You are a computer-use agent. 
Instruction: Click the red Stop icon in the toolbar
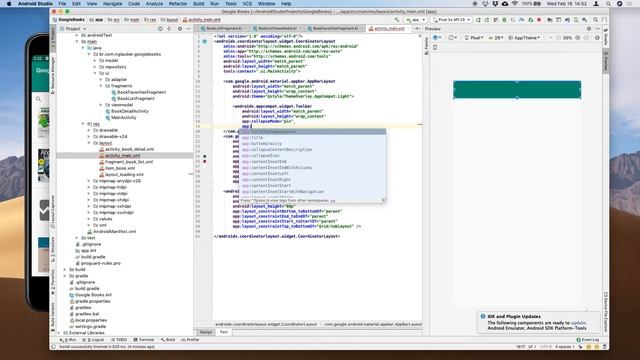point(539,20)
